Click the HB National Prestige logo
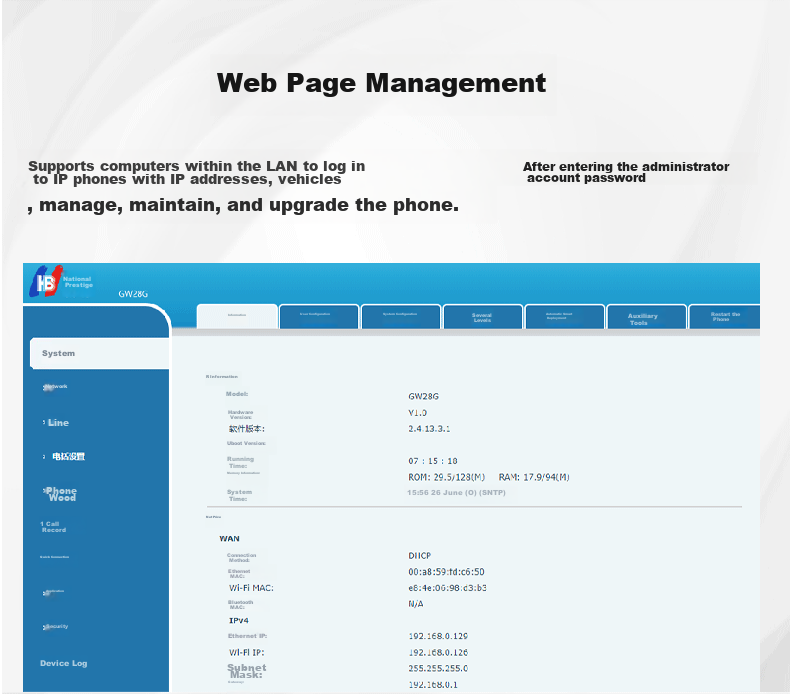 tap(61, 281)
